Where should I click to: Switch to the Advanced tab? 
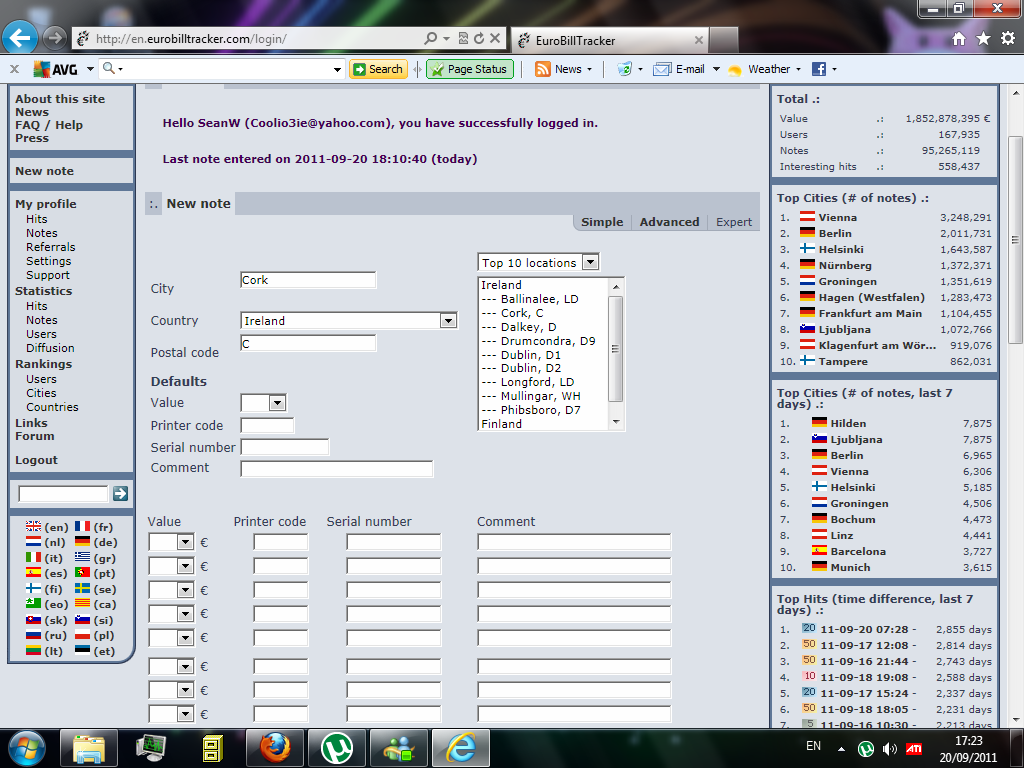point(668,222)
